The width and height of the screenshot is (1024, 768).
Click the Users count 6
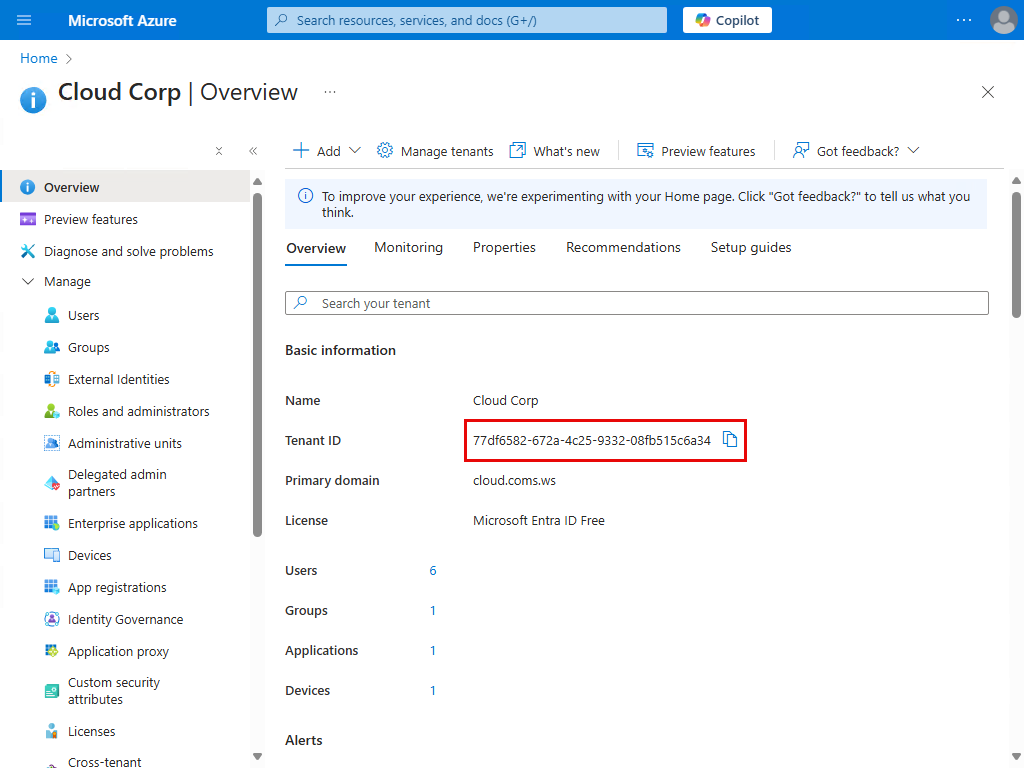click(432, 571)
